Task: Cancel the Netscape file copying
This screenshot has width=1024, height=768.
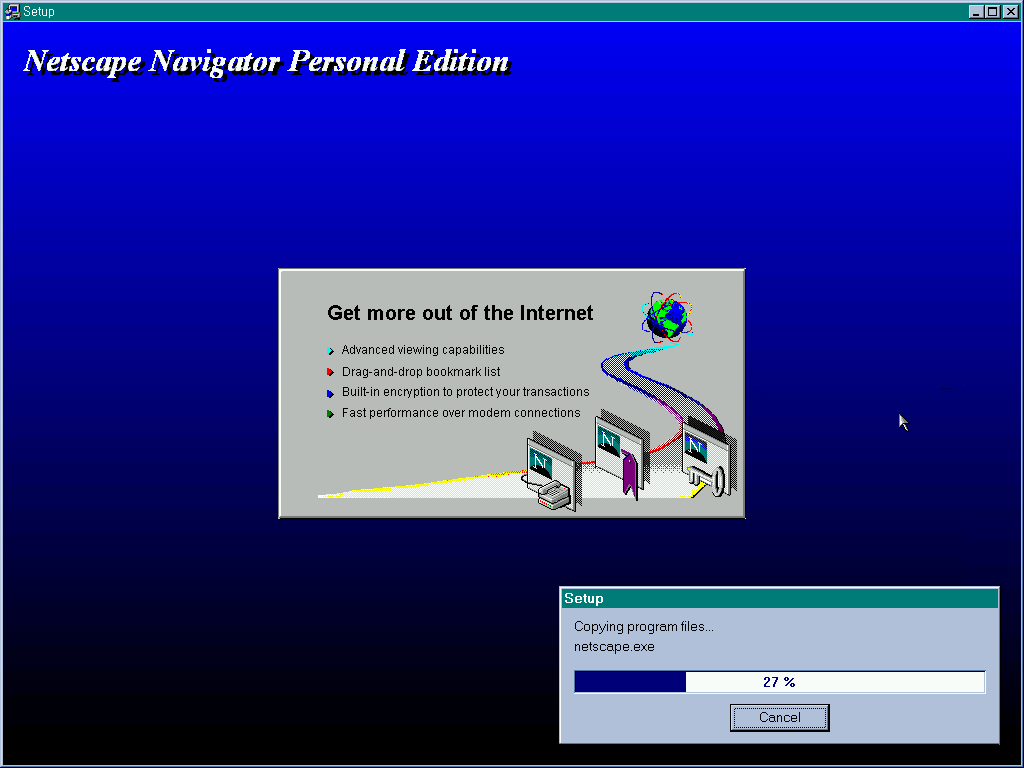Action: [x=779, y=717]
